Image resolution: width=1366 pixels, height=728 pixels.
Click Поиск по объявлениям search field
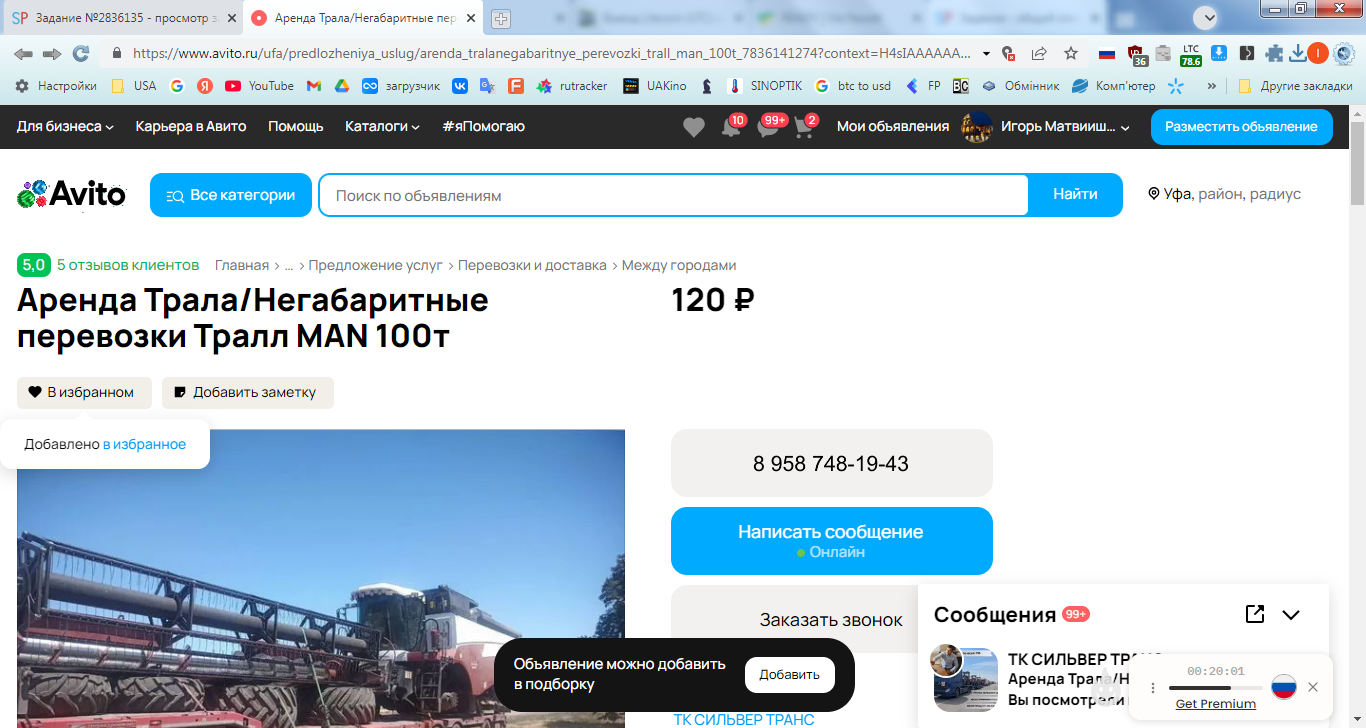pos(673,195)
